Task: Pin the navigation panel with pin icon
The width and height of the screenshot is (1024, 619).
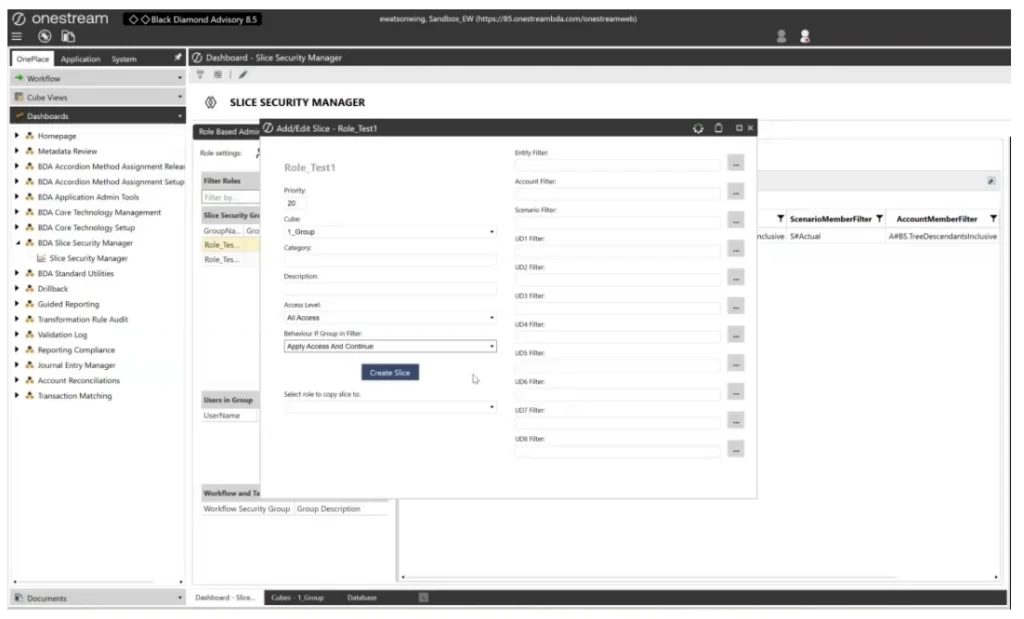Action: tap(178, 58)
